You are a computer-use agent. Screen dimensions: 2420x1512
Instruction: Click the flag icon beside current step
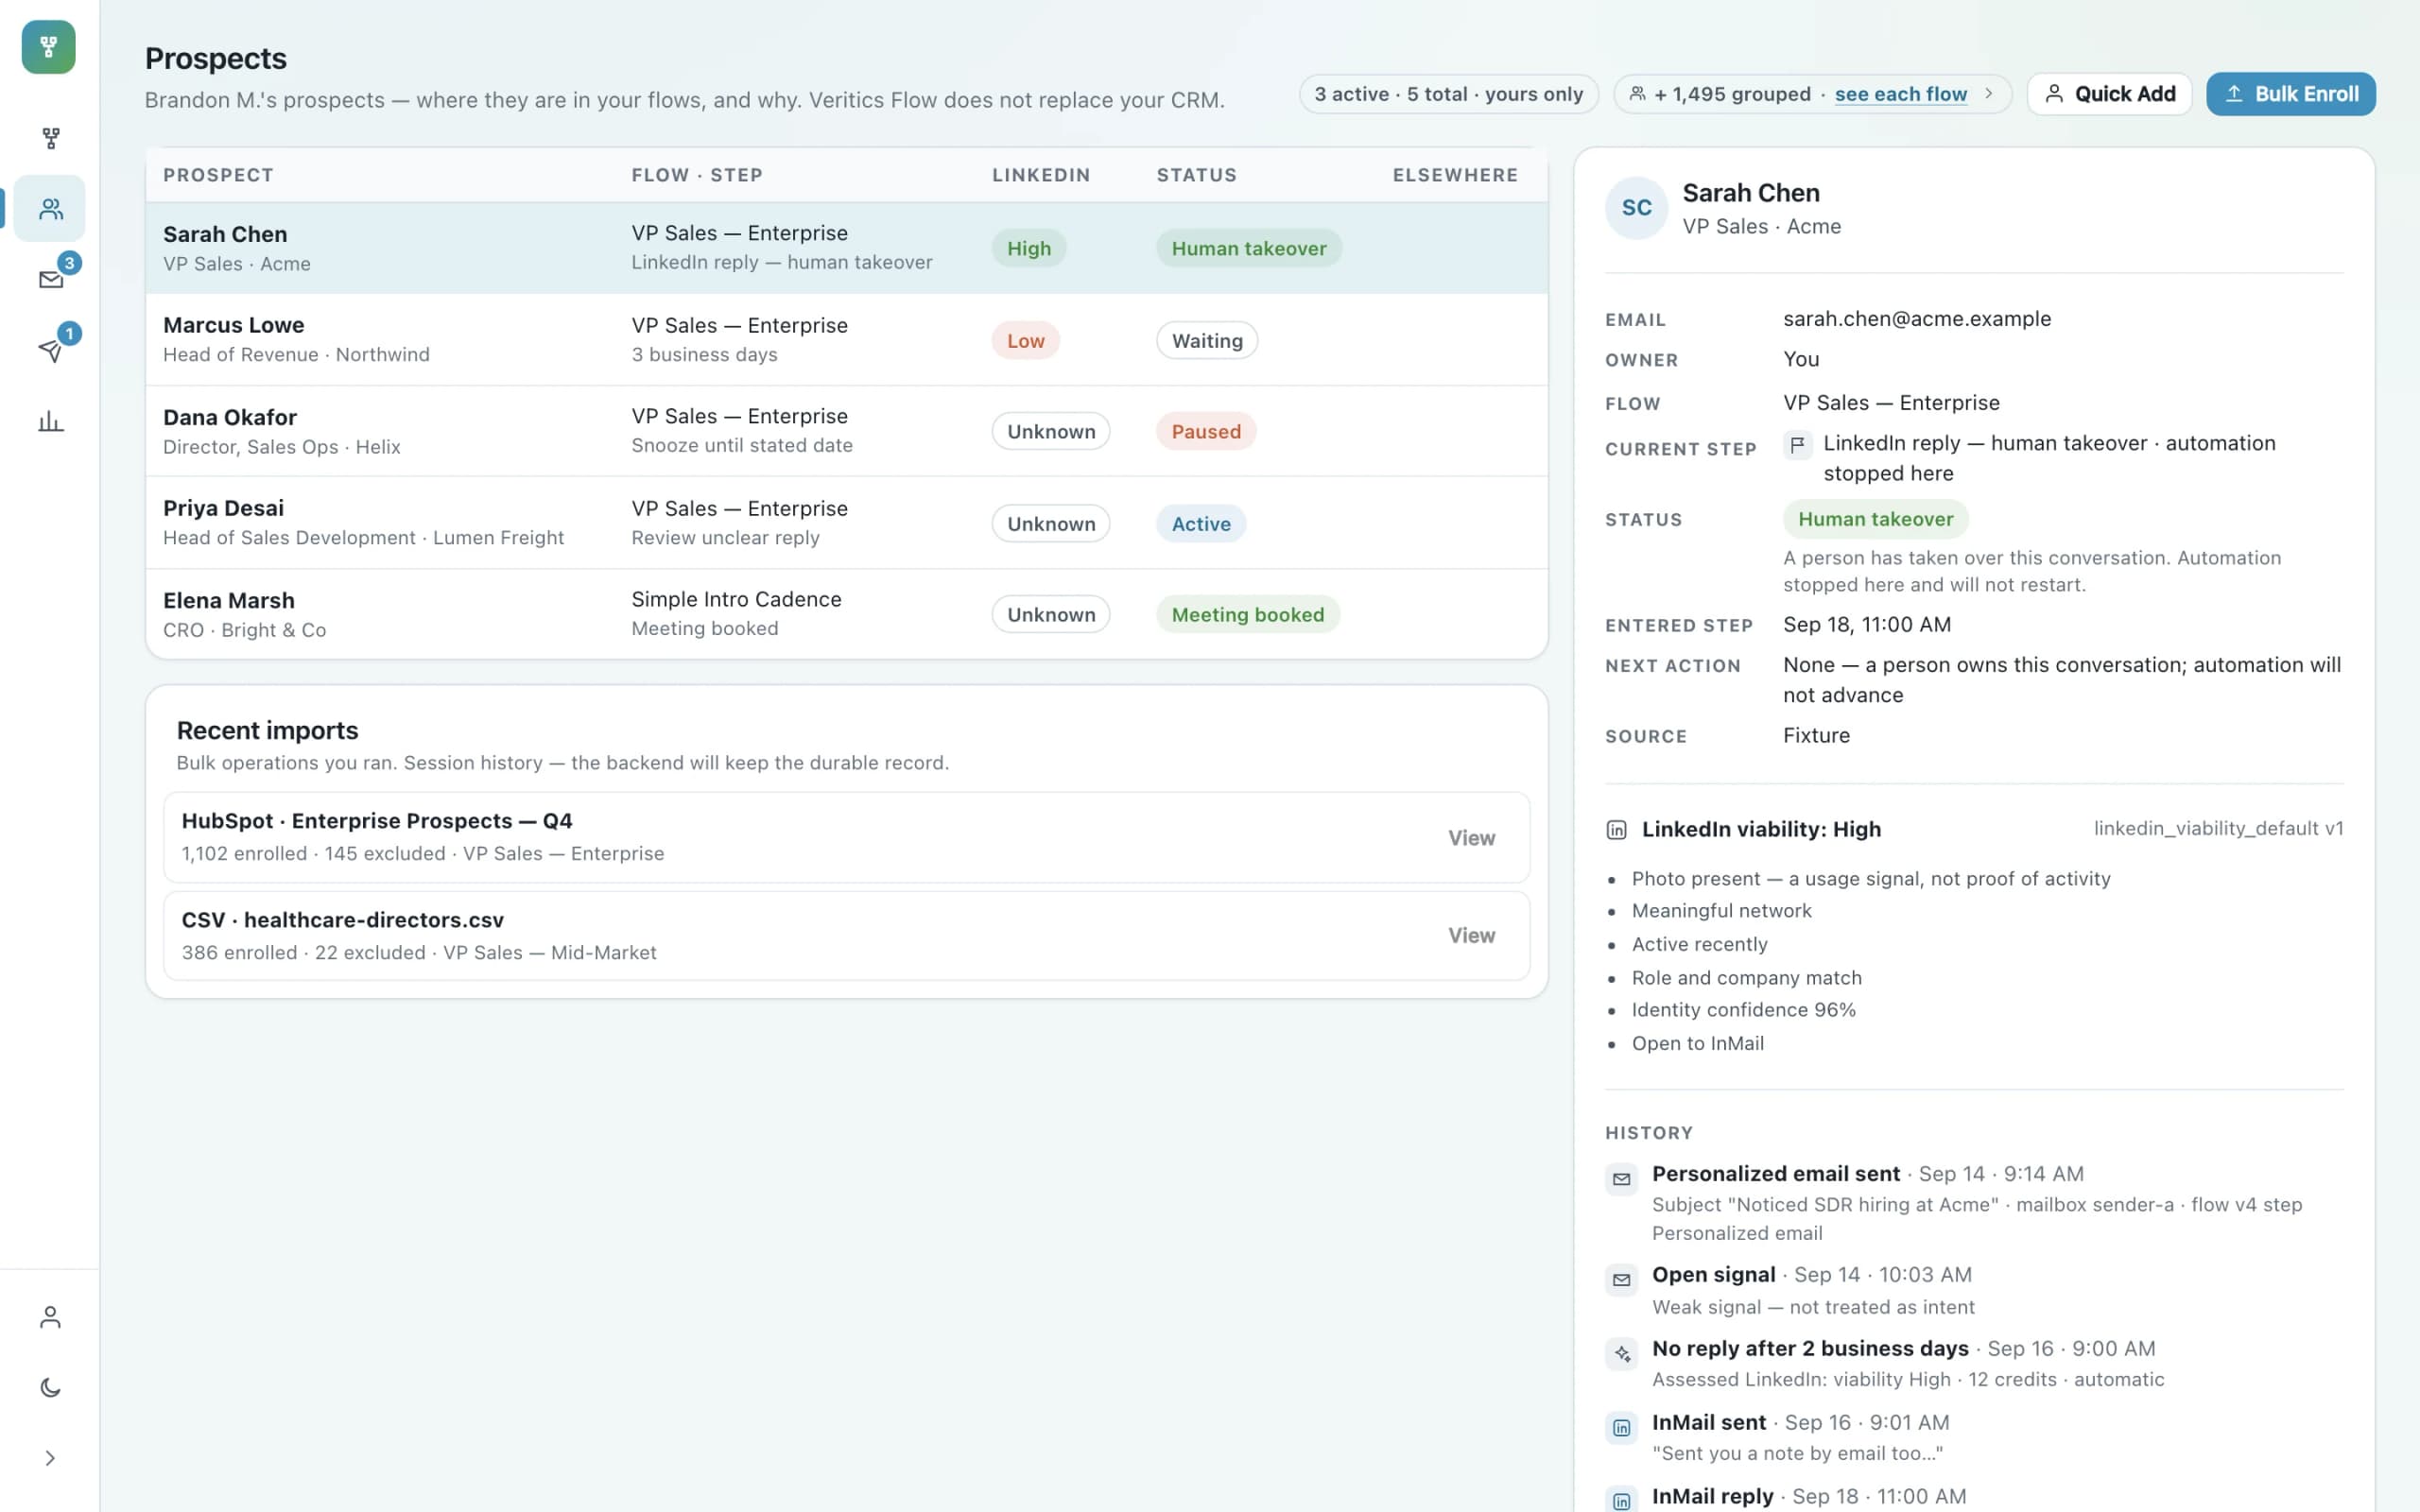tap(1797, 444)
